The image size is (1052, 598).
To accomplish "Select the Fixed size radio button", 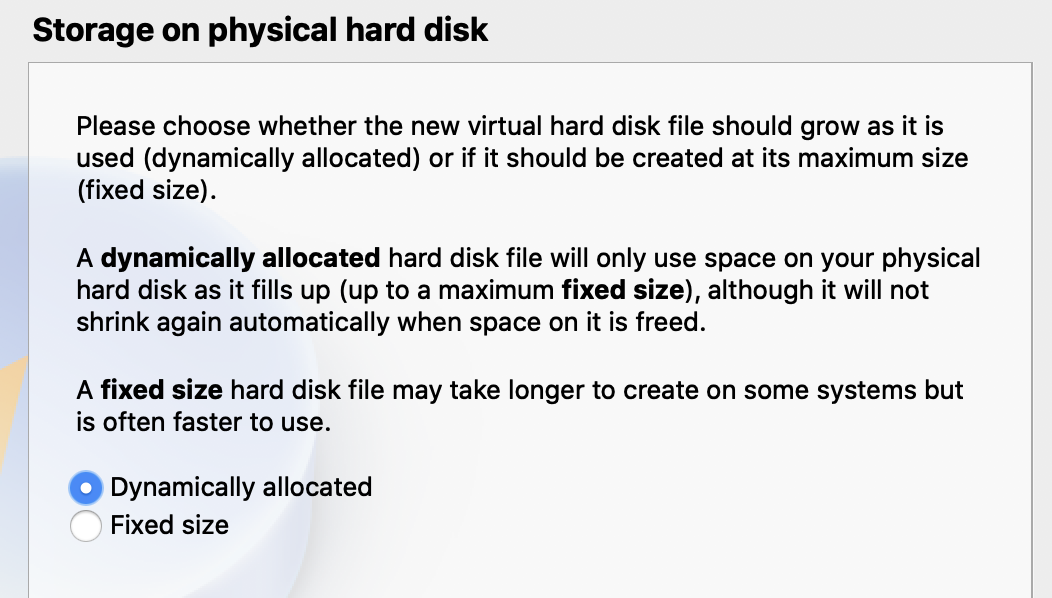I will pyautogui.click(x=86, y=525).
